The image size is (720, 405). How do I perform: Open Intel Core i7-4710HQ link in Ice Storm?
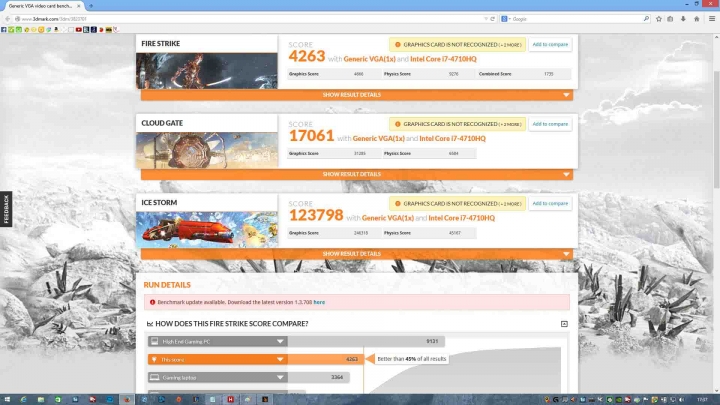461,218
